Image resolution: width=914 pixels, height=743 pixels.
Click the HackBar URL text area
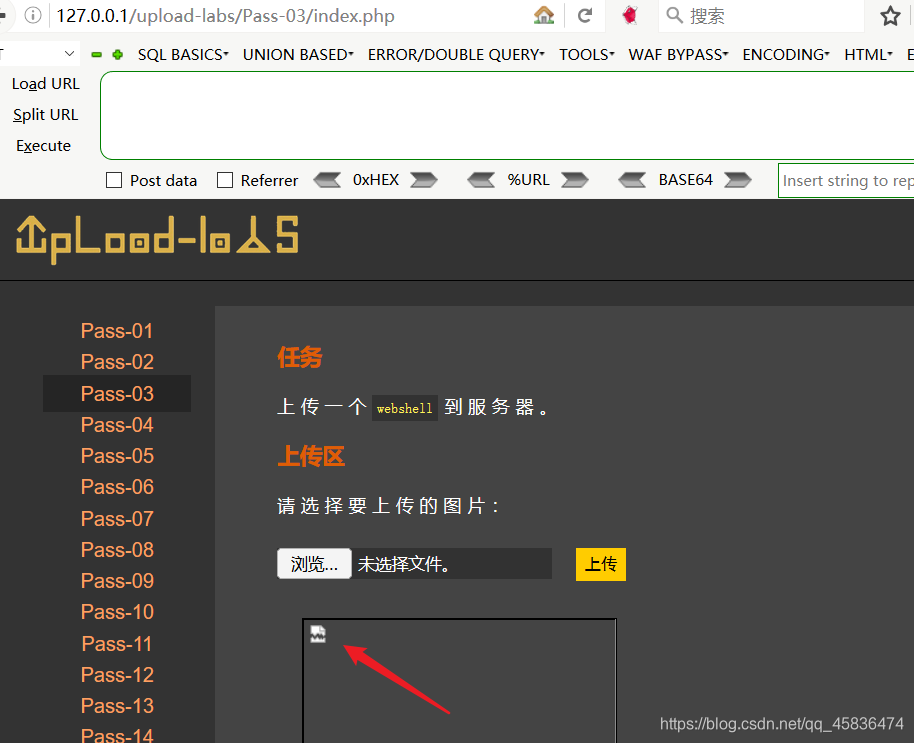tap(507, 115)
